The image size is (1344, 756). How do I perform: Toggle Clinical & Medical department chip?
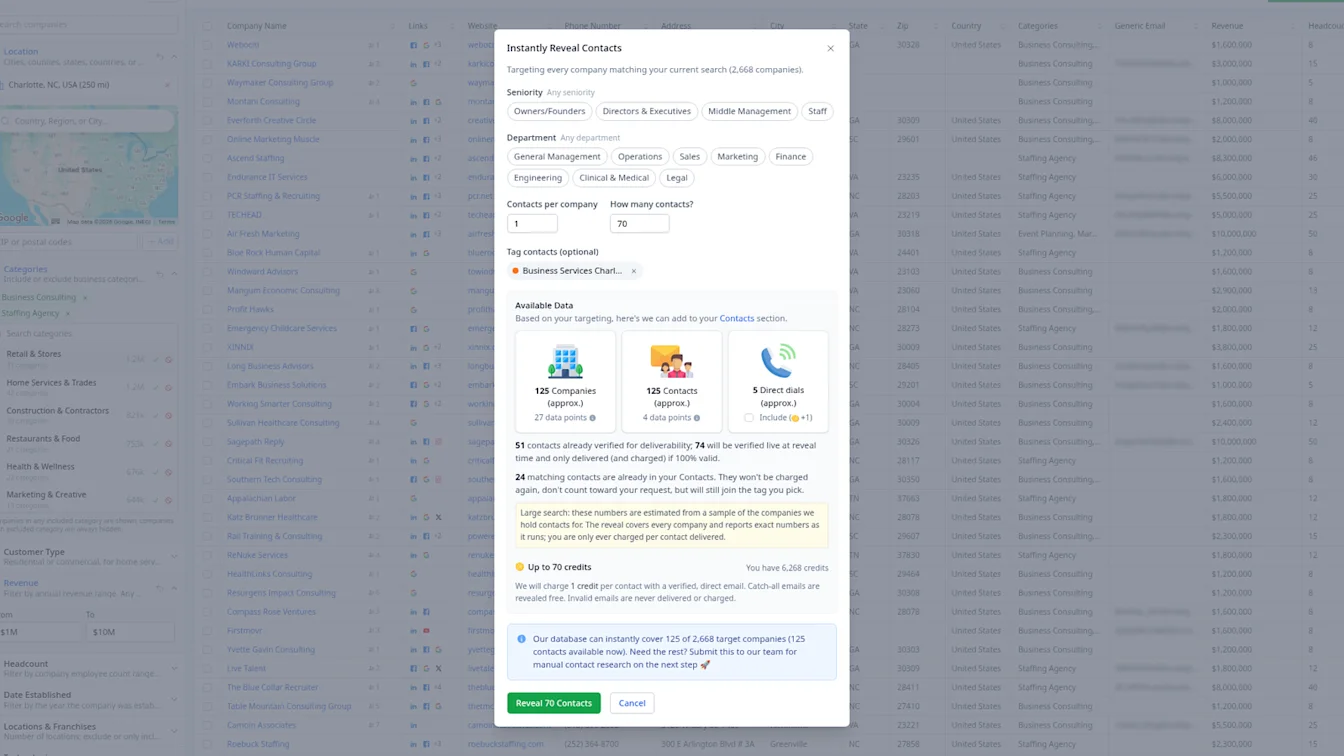614,177
